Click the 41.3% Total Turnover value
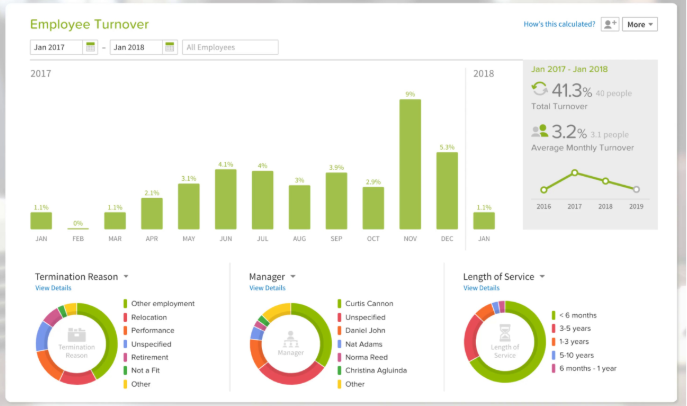Image resolution: width=687 pixels, height=406 pixels. 572,91
